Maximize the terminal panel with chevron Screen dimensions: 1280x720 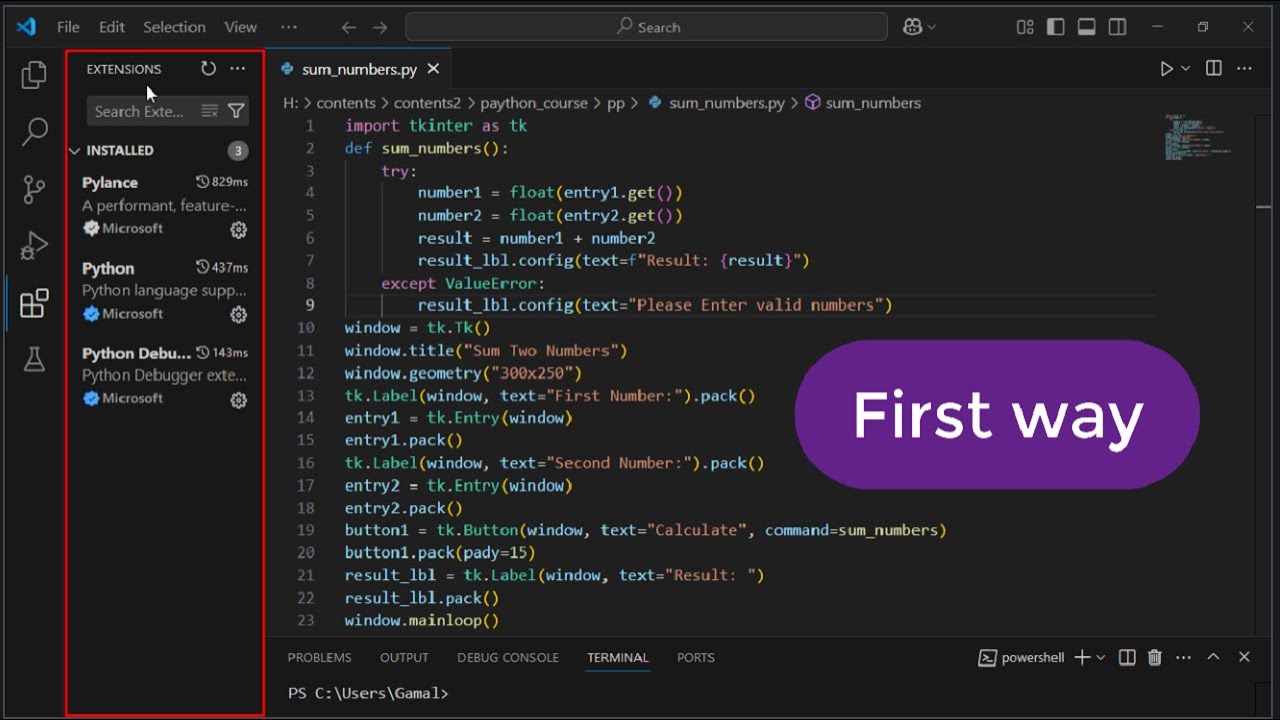click(x=1213, y=657)
